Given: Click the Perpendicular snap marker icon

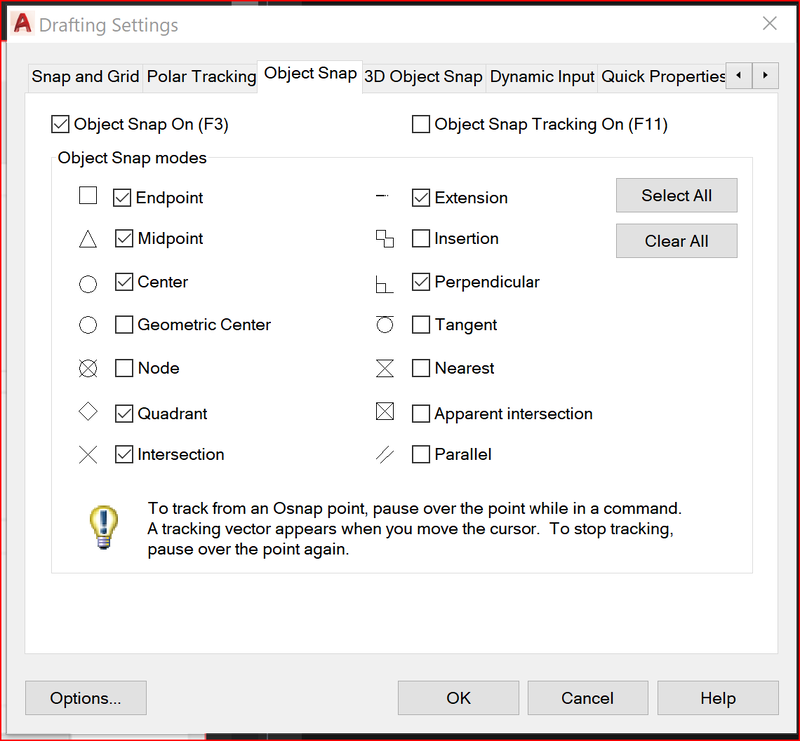Looking at the screenshot, I should (x=384, y=284).
